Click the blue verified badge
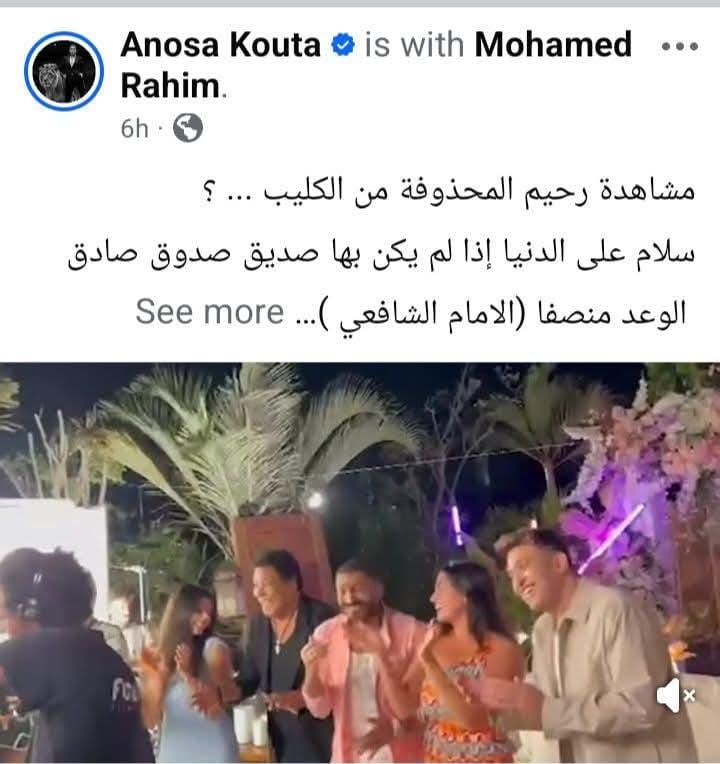 pyautogui.click(x=343, y=45)
